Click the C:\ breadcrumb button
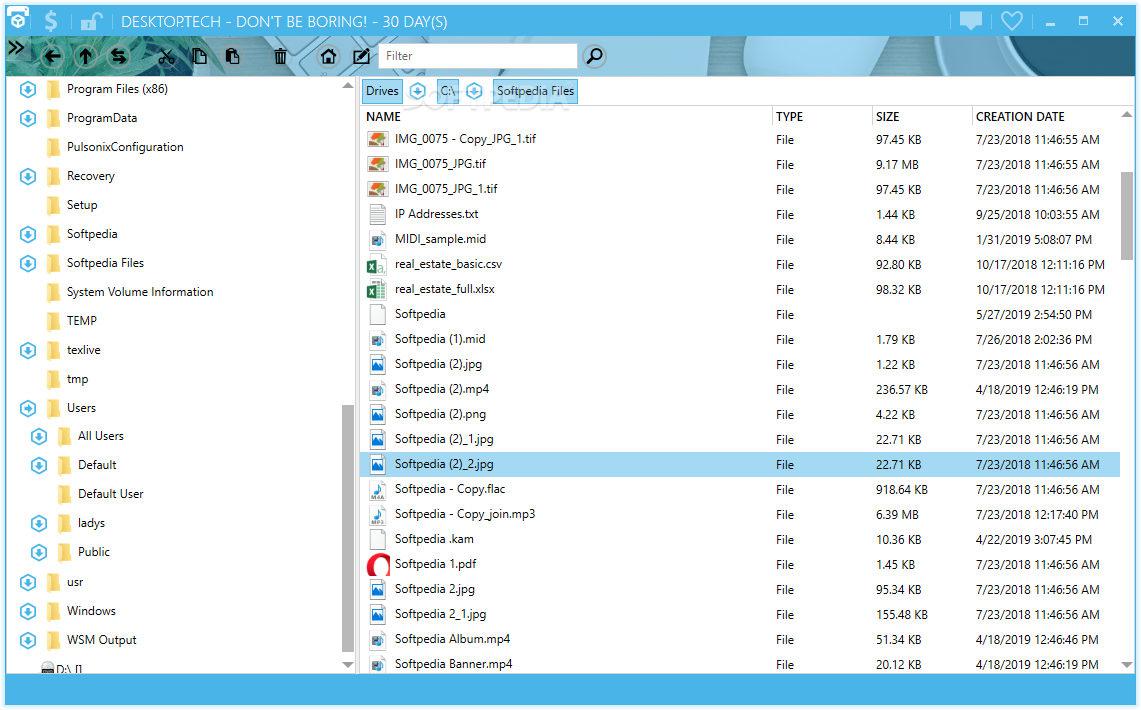The width and height of the screenshot is (1141, 710). (448, 91)
